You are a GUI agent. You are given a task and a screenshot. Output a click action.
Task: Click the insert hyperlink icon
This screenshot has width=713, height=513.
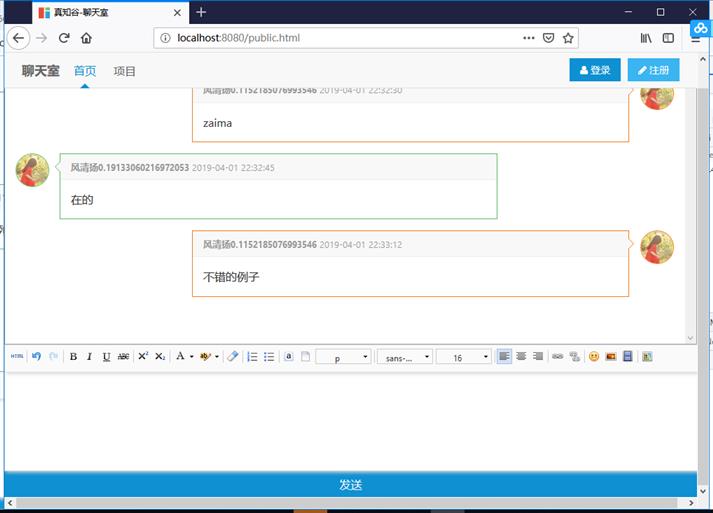[558, 356]
